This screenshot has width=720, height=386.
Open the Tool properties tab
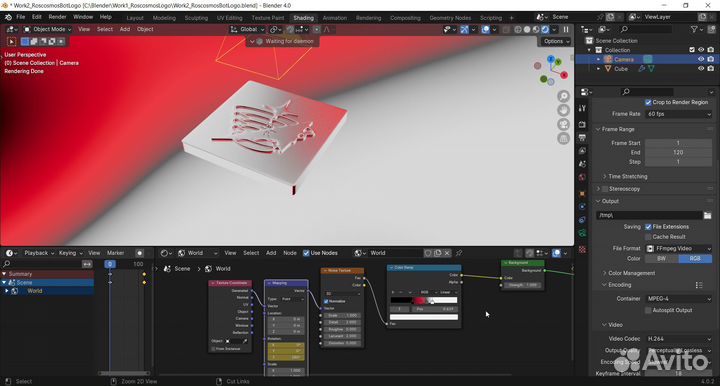click(582, 108)
